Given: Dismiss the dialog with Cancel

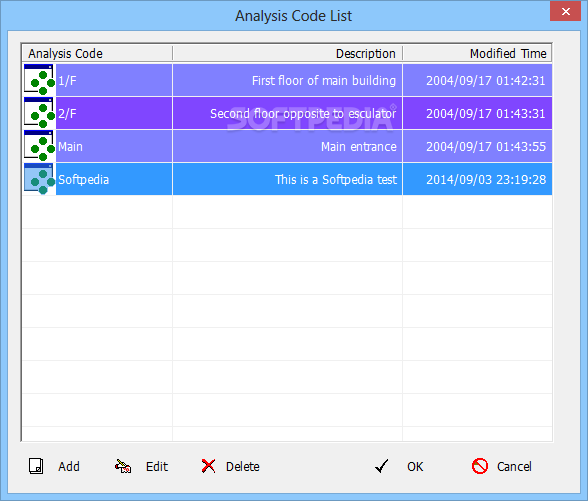Looking at the screenshot, I should tap(514, 466).
